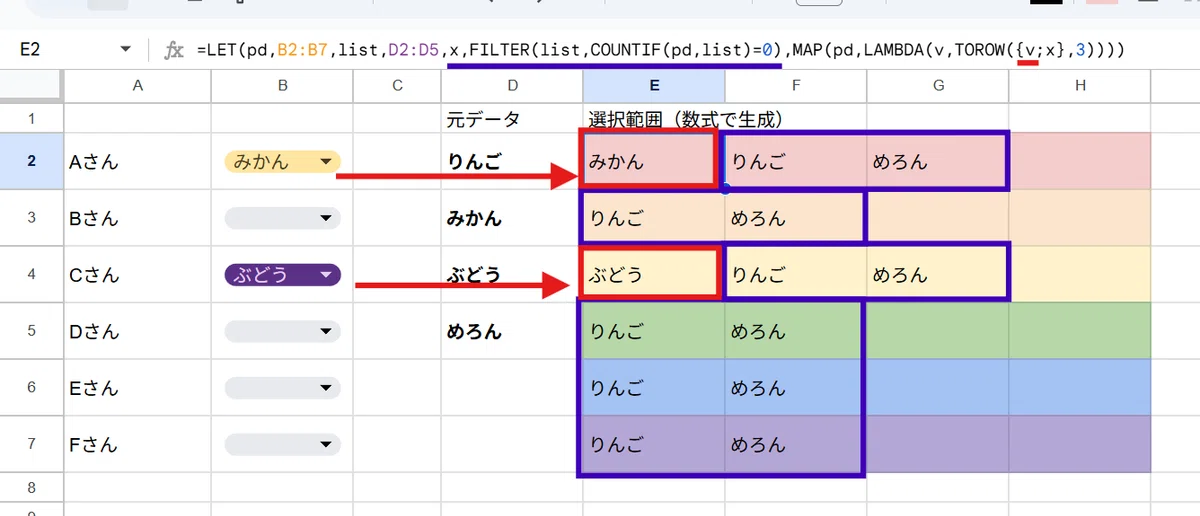Click めろん in blue row 6
The image size is (1200, 516).
[795, 388]
